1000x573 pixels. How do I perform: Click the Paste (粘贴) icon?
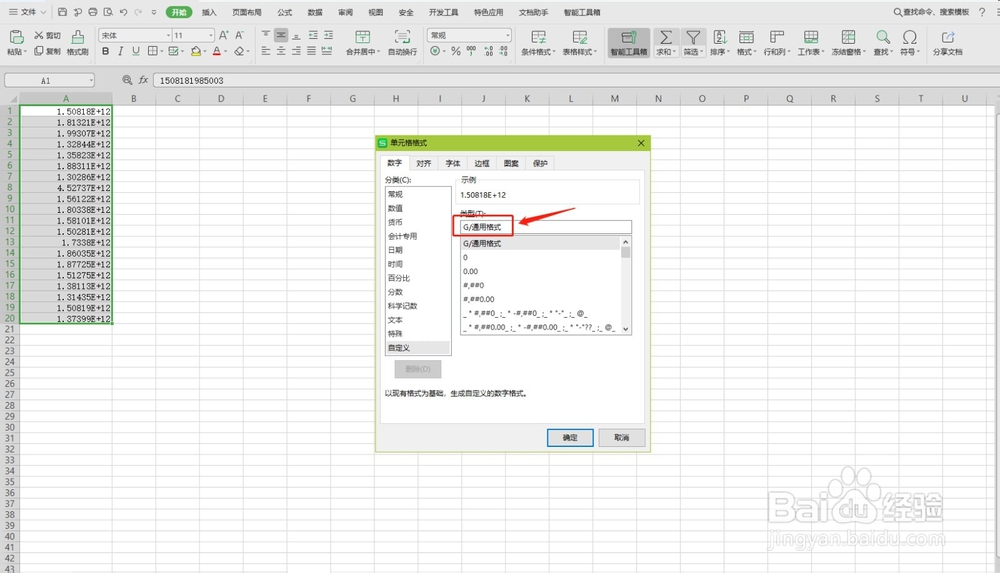point(16,38)
